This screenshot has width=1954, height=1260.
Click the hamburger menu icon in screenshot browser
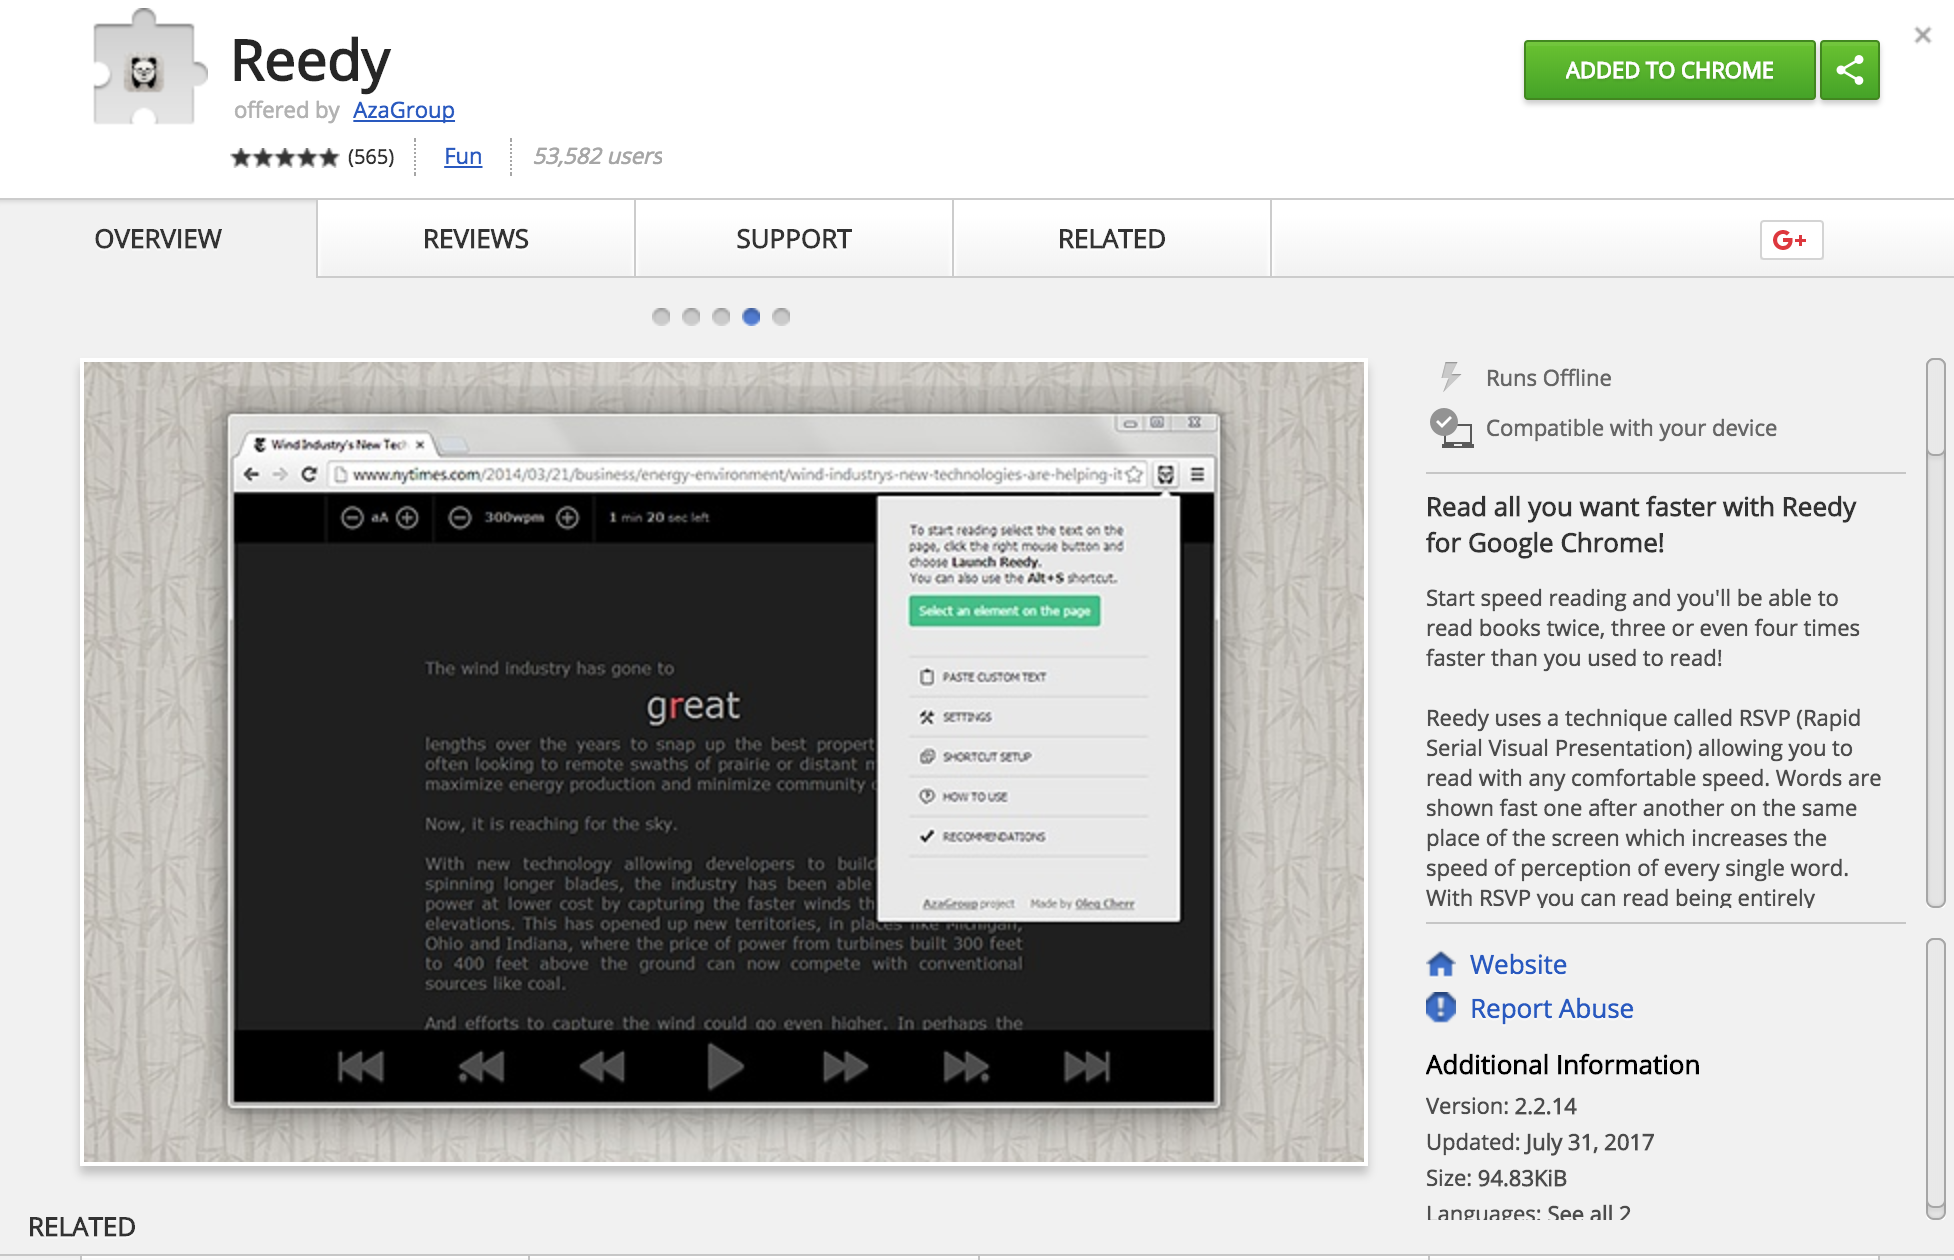tap(1197, 474)
